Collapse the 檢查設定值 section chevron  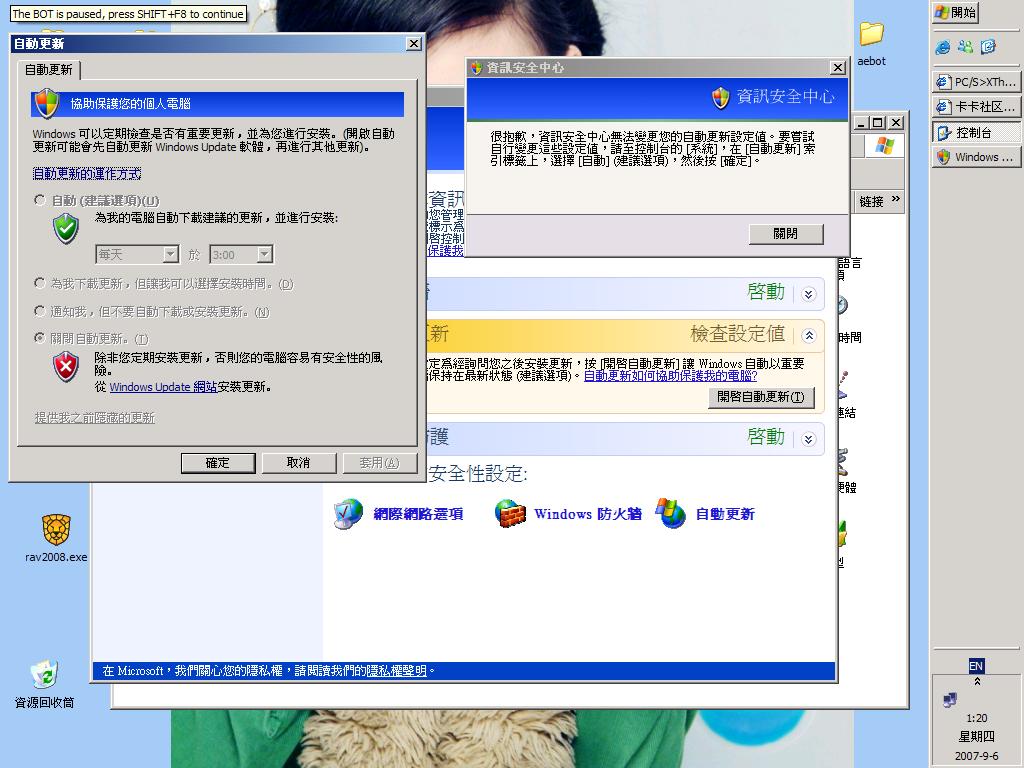point(808,336)
